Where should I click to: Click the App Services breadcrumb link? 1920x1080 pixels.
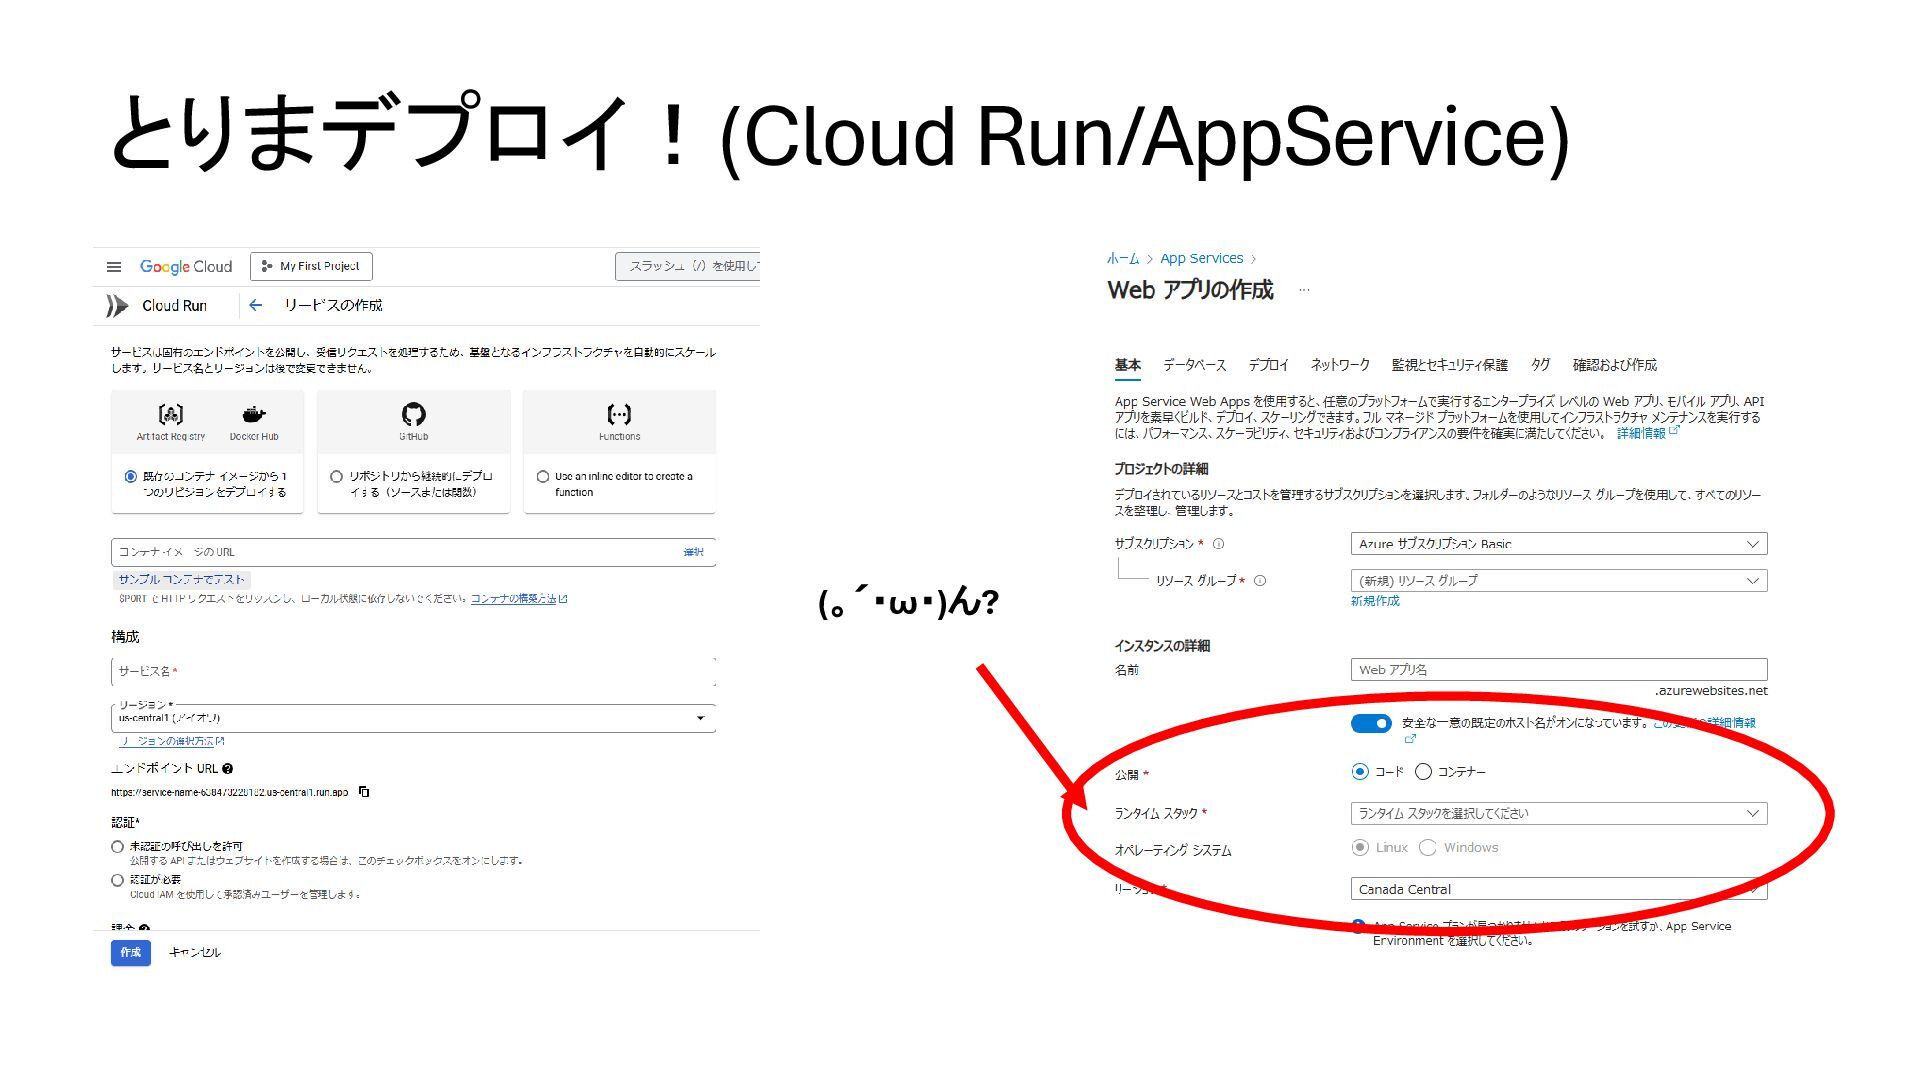pyautogui.click(x=1201, y=259)
